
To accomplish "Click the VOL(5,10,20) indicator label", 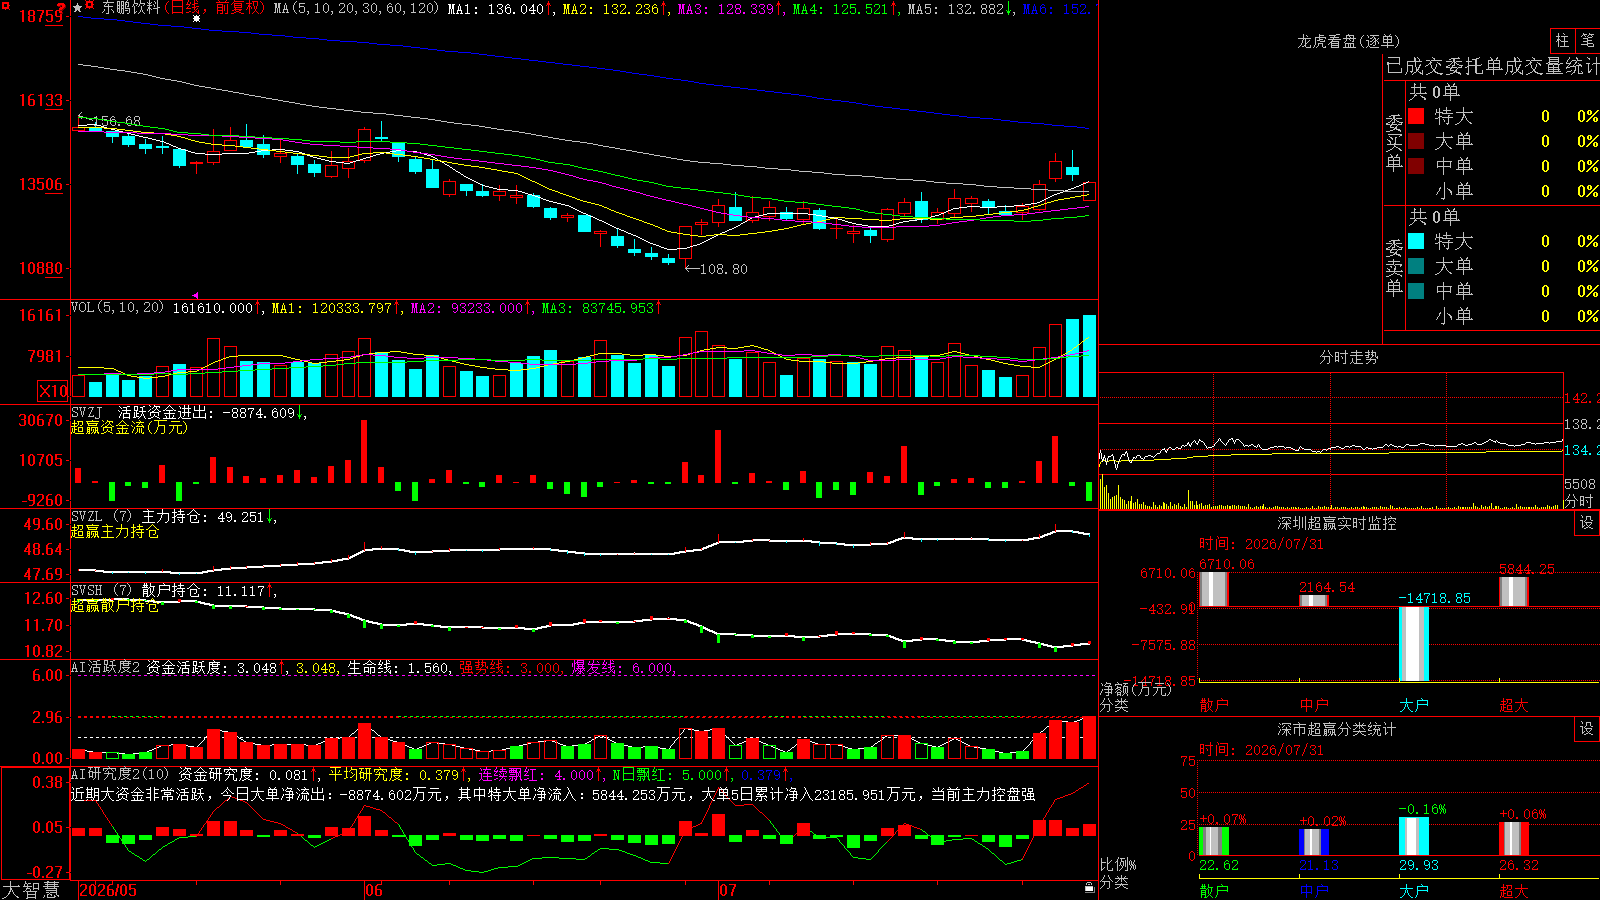I will click(117, 308).
